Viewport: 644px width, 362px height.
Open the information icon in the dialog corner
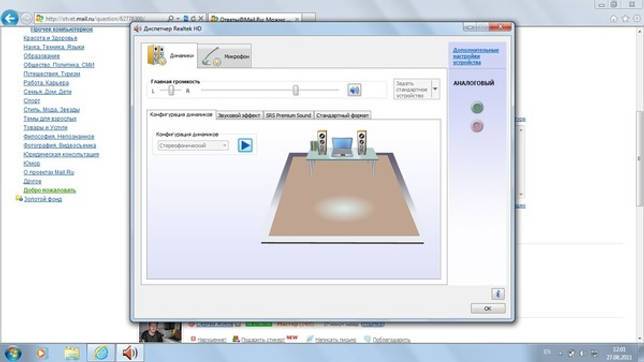pos(498,294)
